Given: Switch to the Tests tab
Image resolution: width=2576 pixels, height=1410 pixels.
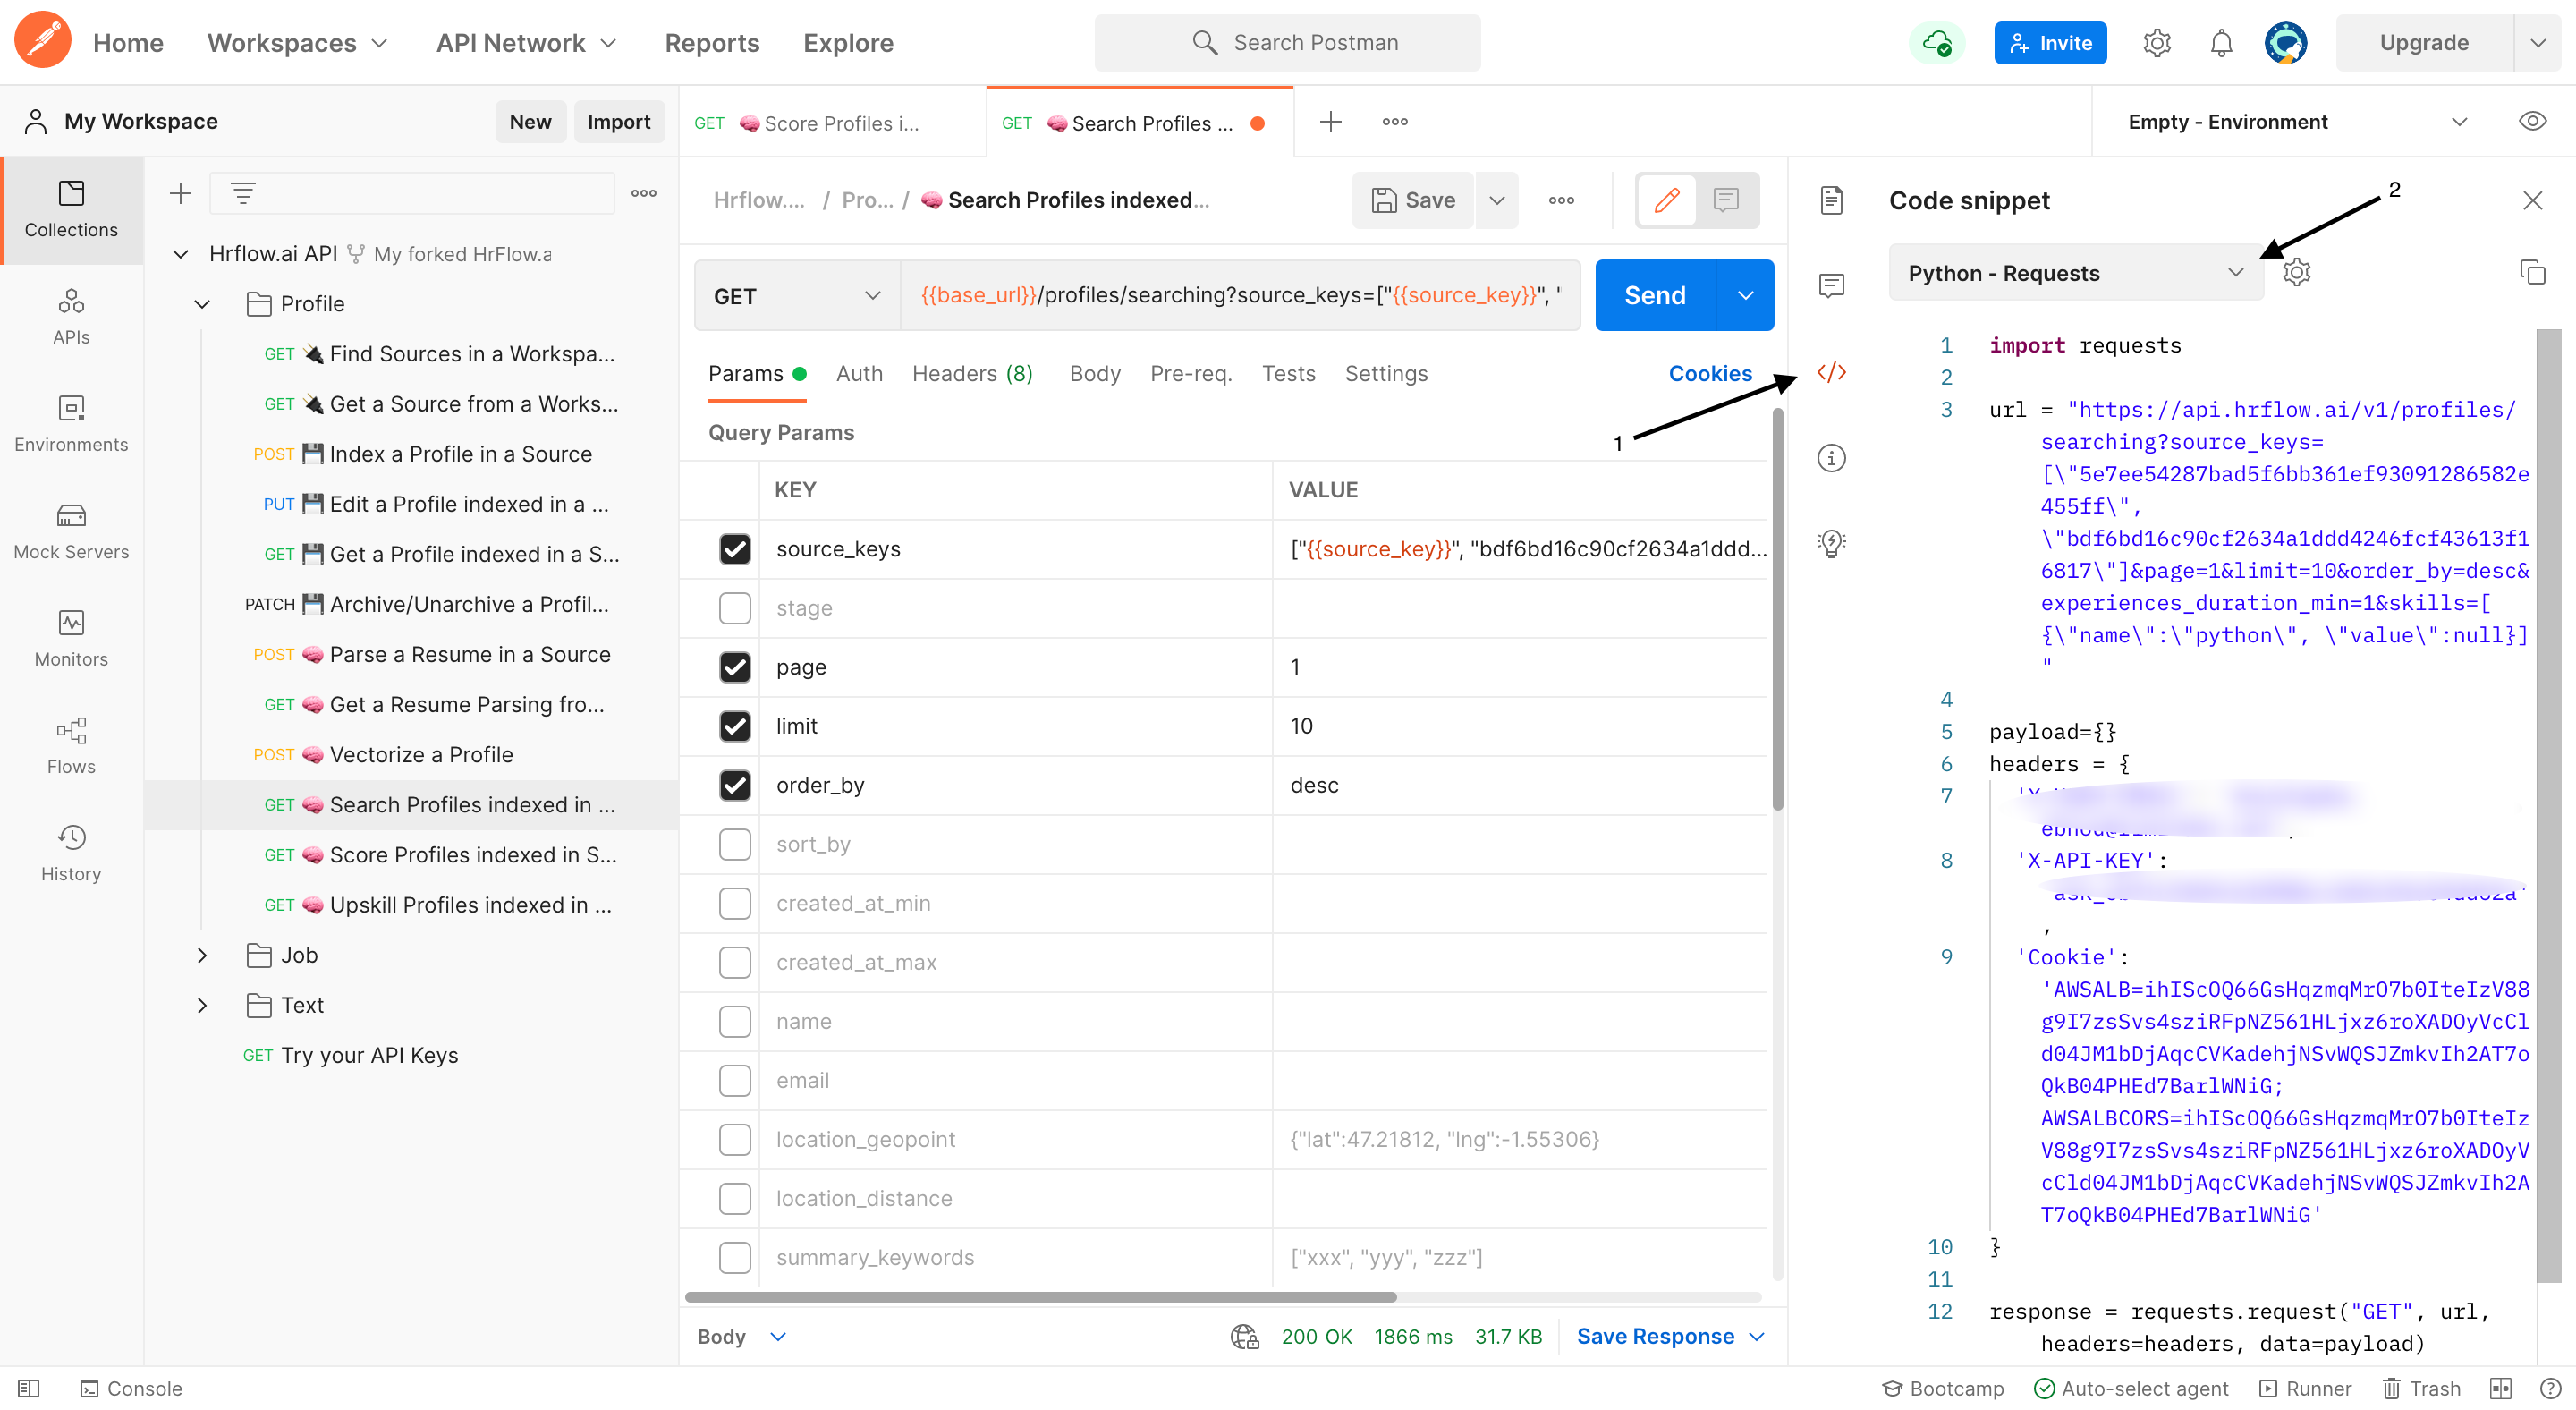Looking at the screenshot, I should [x=1288, y=373].
